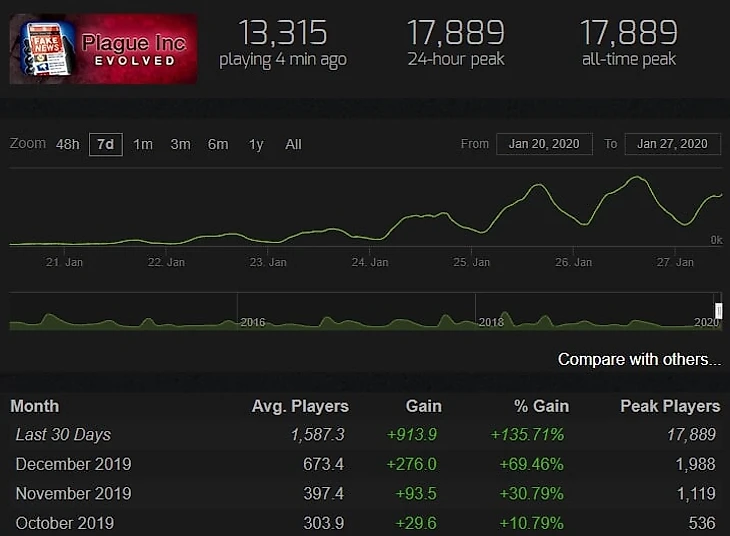Click the 536 peak players value
The height and width of the screenshot is (536, 730).
pyautogui.click(x=702, y=523)
